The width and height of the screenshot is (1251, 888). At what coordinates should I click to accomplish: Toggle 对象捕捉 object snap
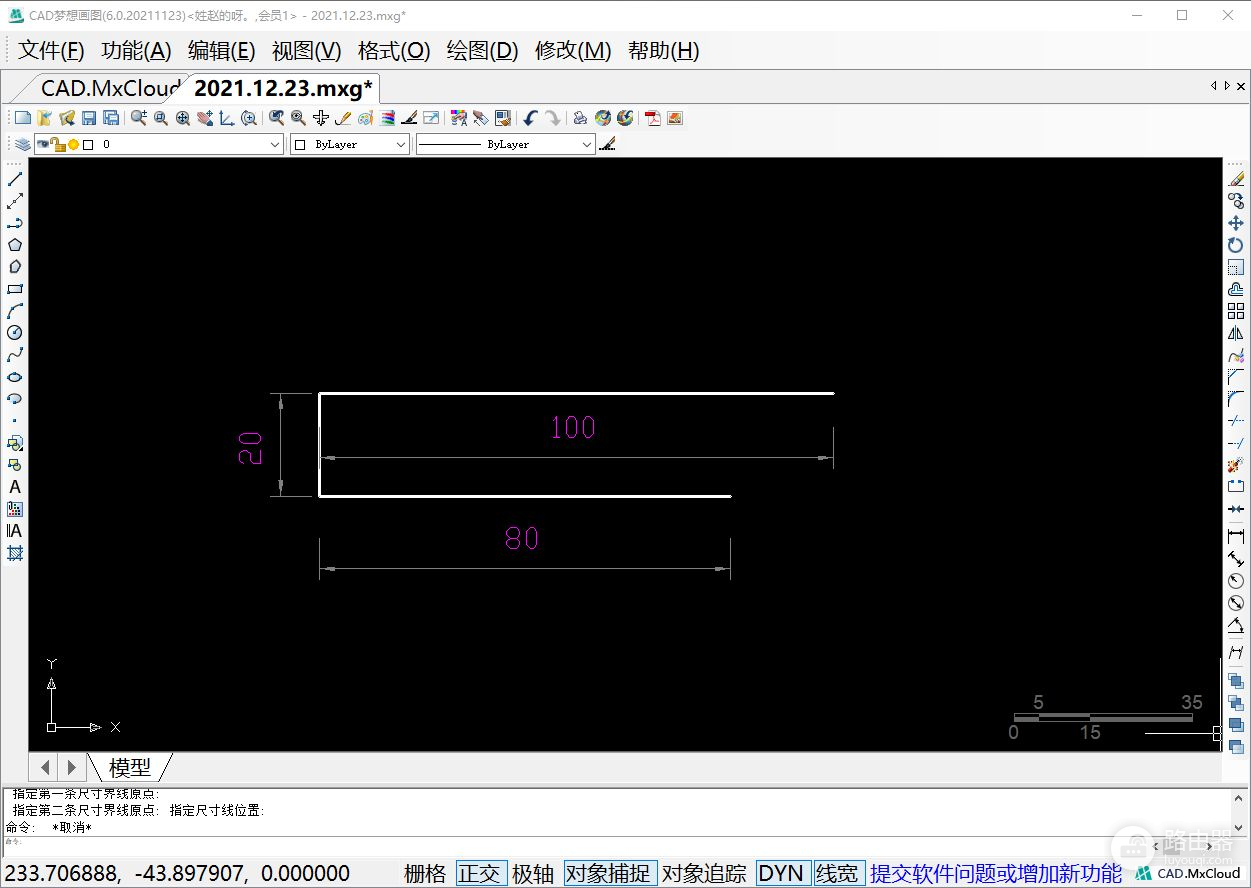(x=609, y=873)
